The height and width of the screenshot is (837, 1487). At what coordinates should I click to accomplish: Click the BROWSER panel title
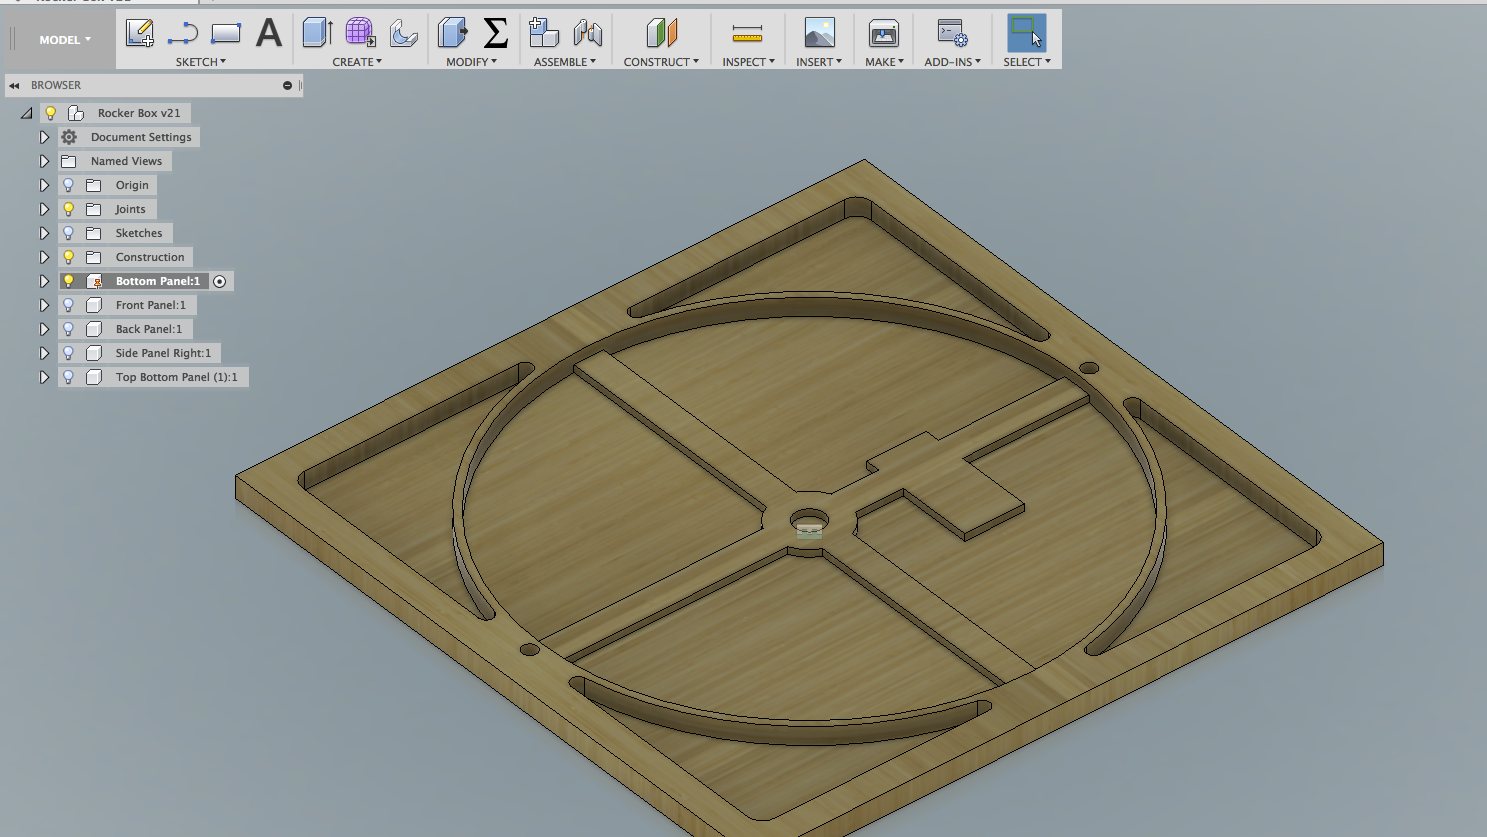[56, 86]
